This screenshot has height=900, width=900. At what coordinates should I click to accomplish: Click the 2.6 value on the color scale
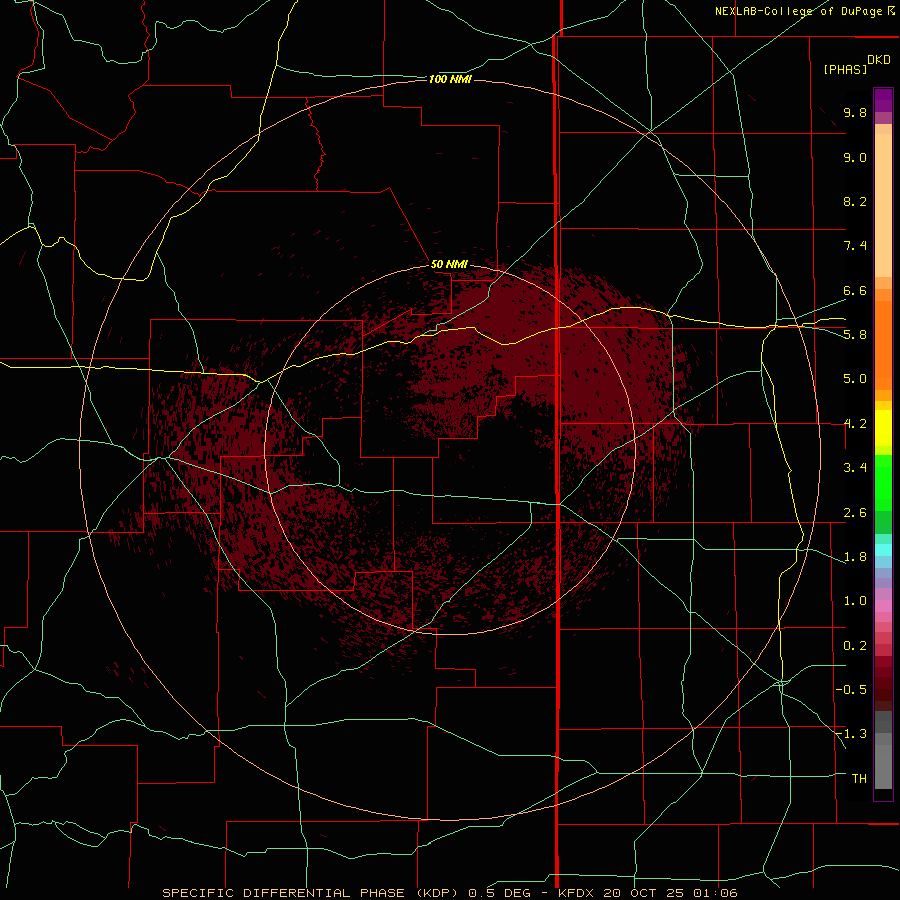[x=855, y=513]
